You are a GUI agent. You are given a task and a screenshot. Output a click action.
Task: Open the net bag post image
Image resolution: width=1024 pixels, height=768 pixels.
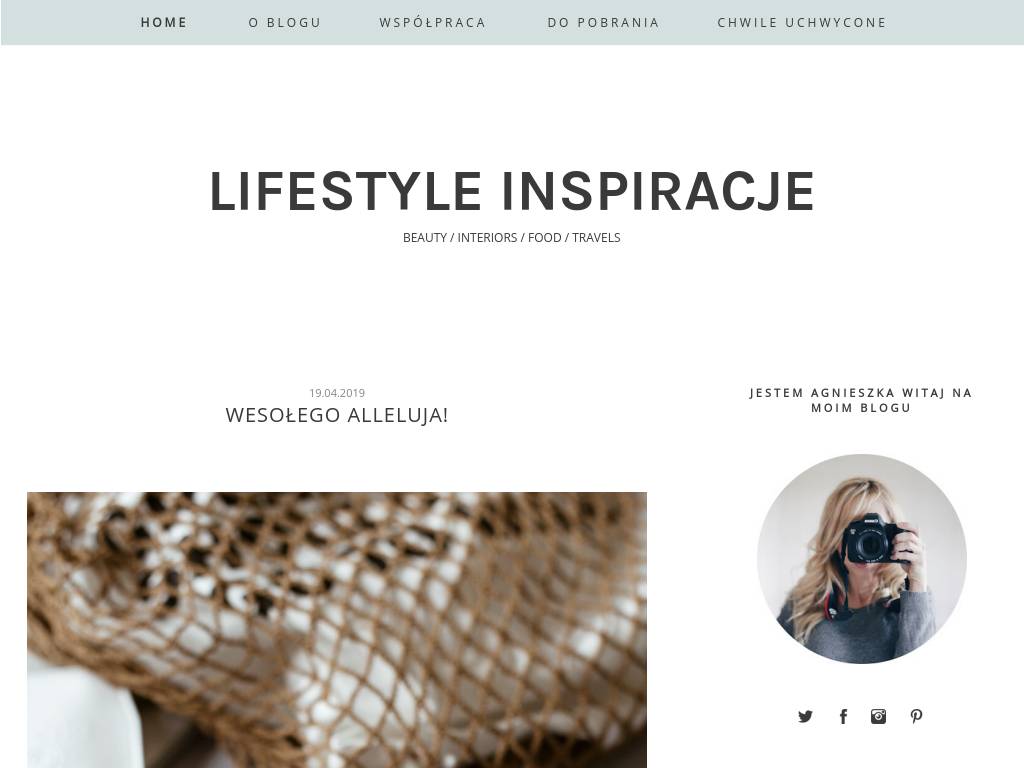click(337, 630)
